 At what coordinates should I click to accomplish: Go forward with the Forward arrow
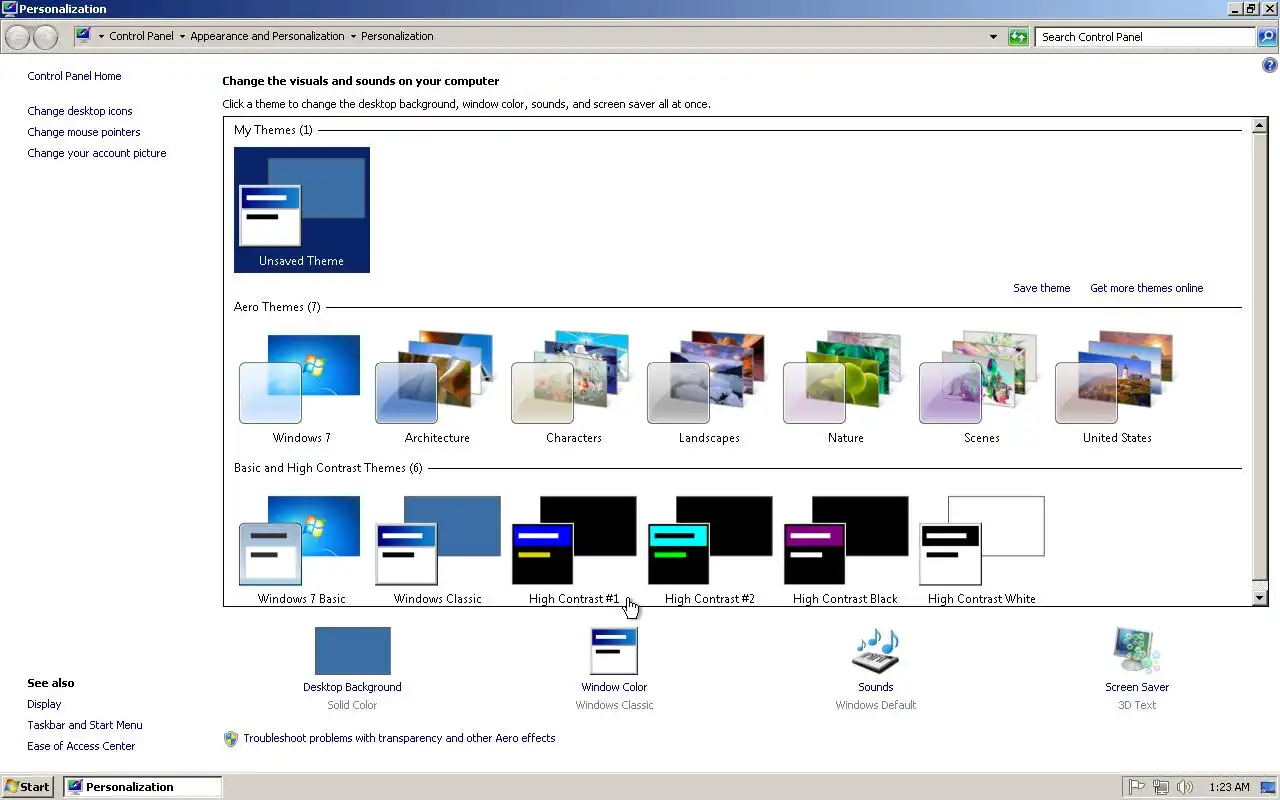pyautogui.click(x=46, y=37)
